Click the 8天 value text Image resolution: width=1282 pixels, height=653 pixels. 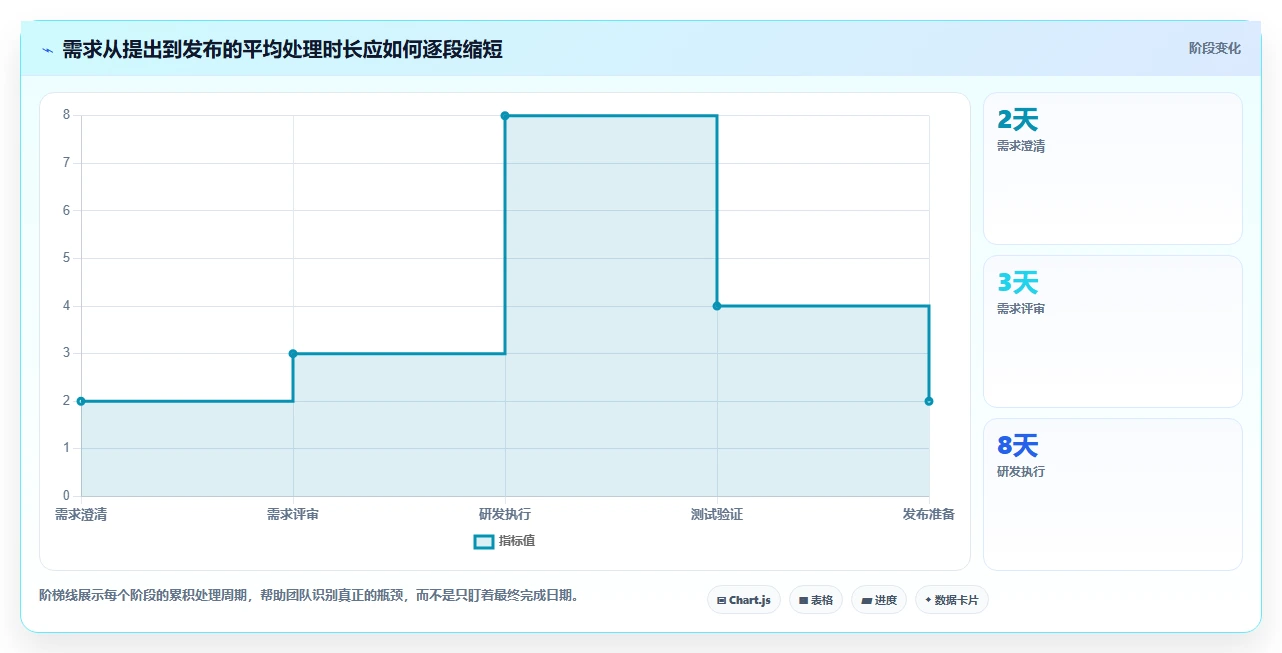coord(1018,446)
